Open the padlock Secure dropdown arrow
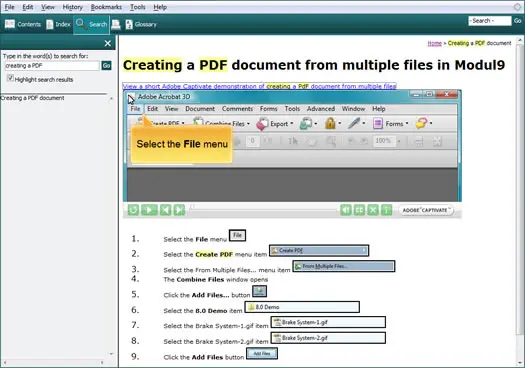Viewport: 525px width, 368px height. [x=340, y=124]
